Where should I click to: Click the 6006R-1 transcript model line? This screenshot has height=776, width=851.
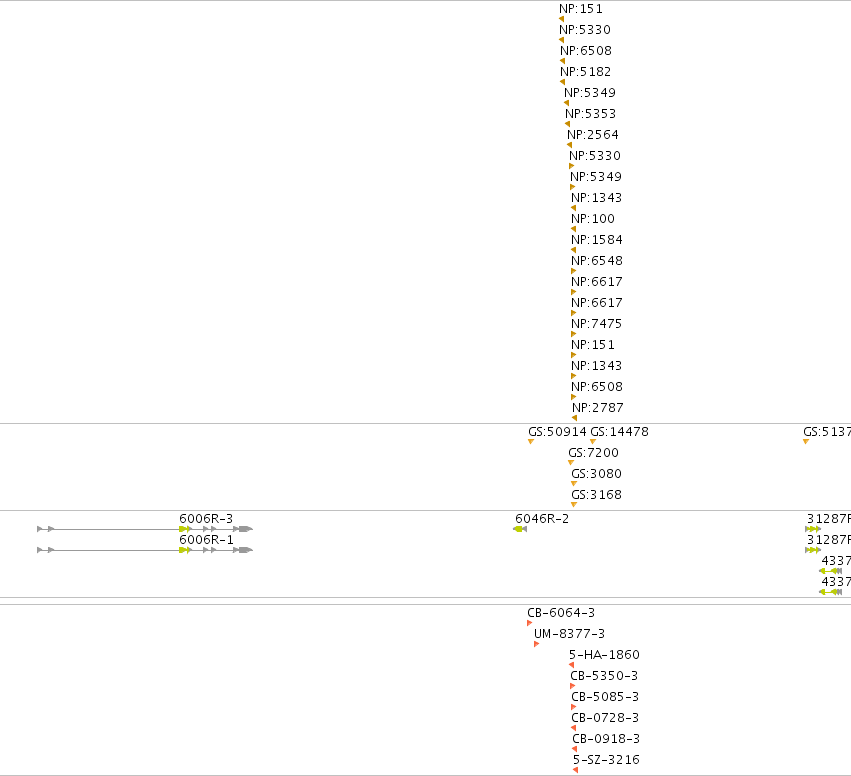pos(145,550)
